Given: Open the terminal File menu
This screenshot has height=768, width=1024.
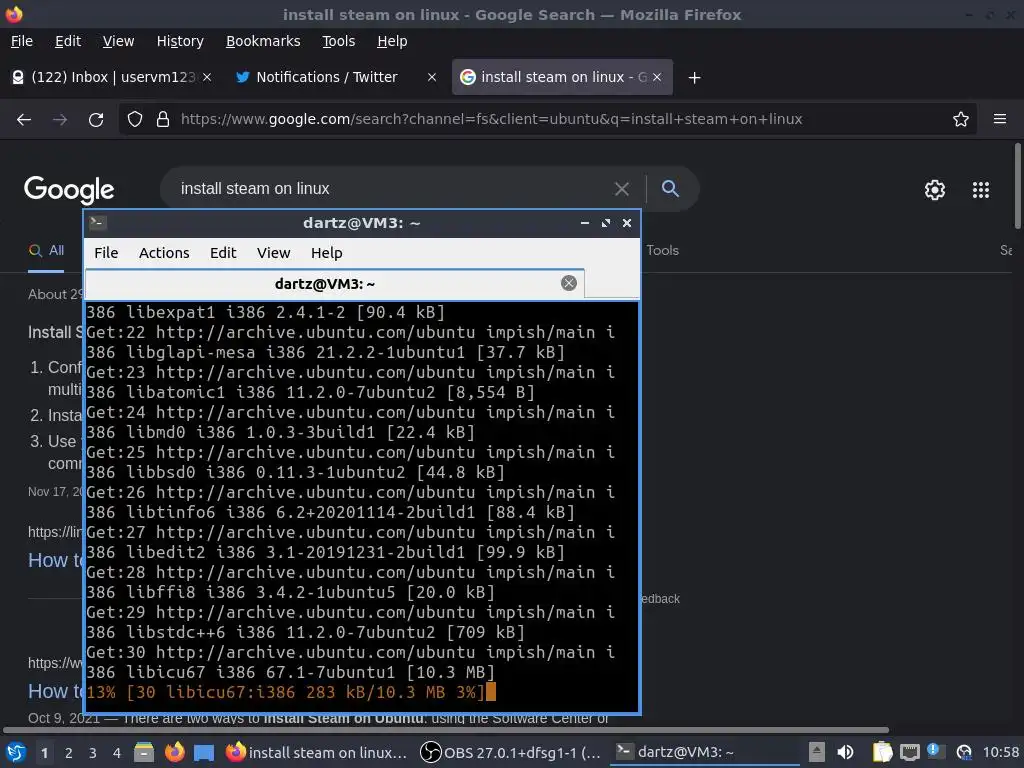Looking at the screenshot, I should [x=106, y=253].
